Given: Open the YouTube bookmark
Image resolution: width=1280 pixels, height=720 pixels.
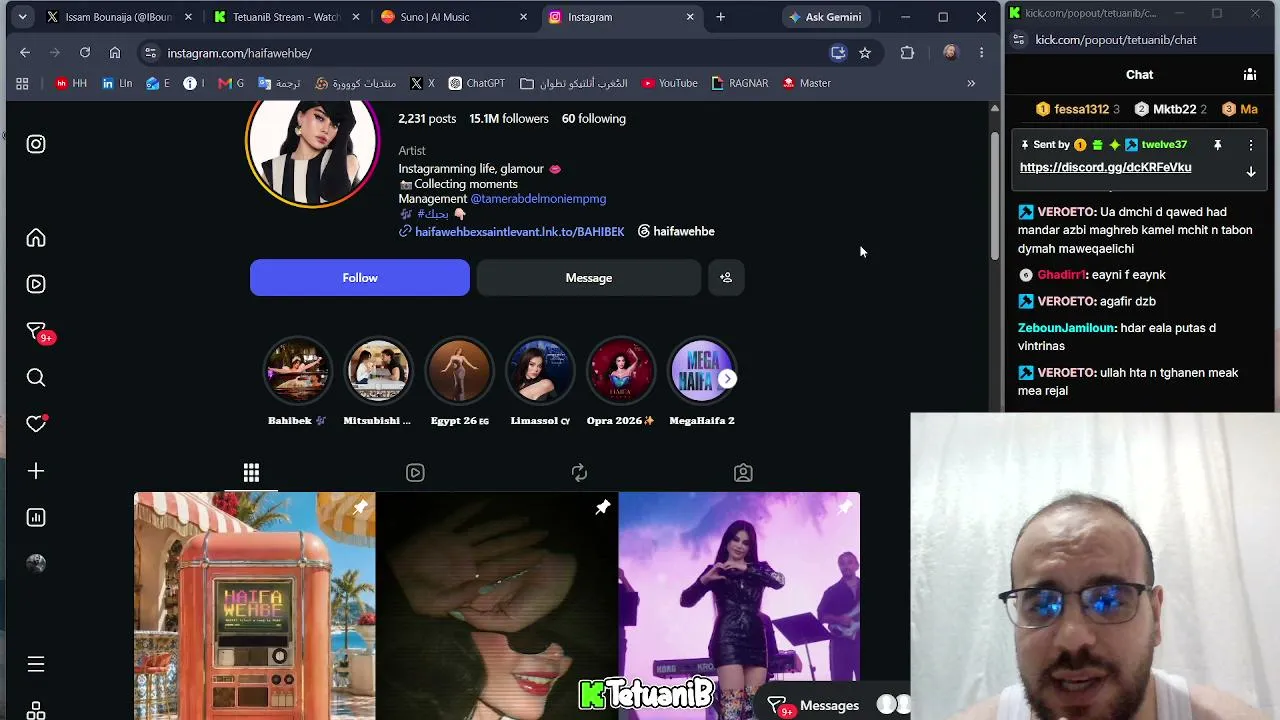Looking at the screenshot, I should pos(670,83).
